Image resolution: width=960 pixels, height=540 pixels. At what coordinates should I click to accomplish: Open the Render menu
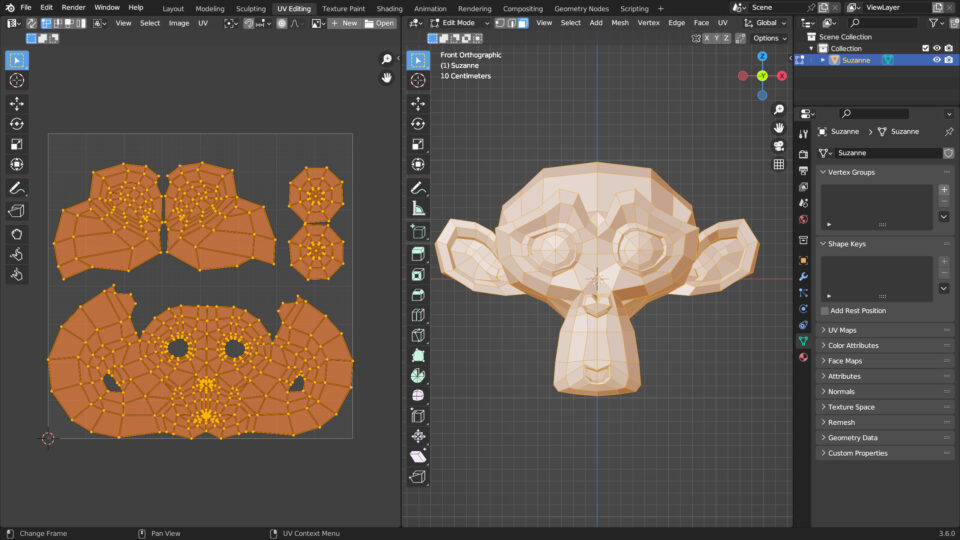(x=73, y=7)
